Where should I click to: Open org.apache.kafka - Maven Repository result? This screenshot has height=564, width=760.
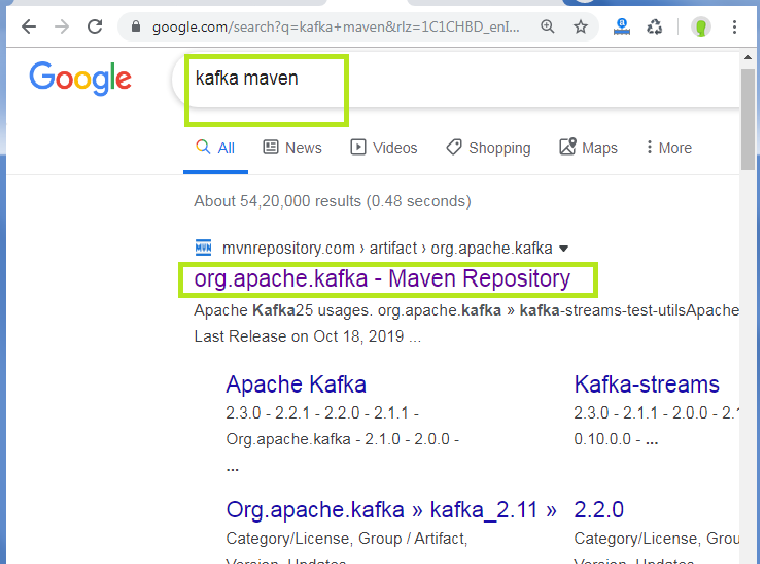[x=382, y=279]
